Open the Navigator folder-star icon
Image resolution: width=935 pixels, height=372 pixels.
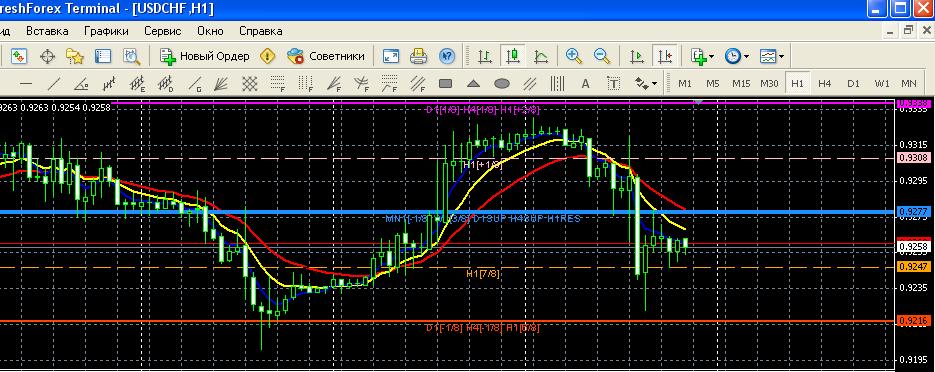[x=75, y=57]
